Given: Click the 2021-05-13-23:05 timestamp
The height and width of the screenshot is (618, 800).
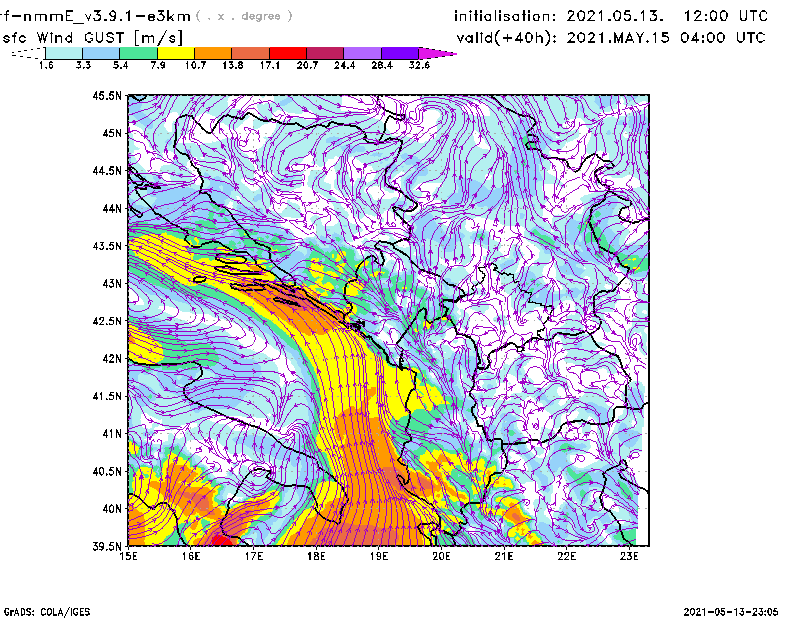Looking at the screenshot, I should [733, 610].
